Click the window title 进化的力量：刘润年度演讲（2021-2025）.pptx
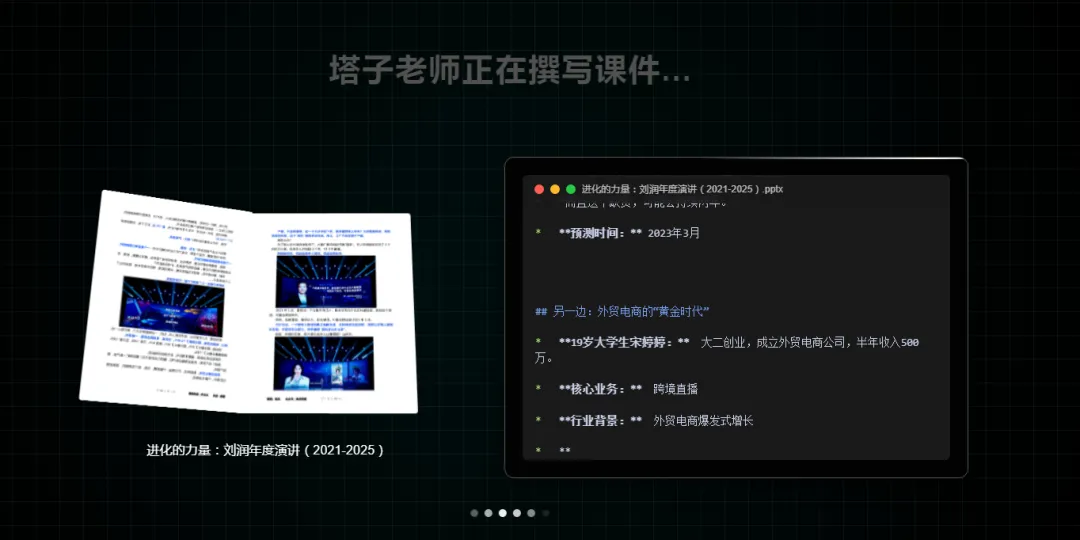Image resolution: width=1080 pixels, height=540 pixels. 682,189
